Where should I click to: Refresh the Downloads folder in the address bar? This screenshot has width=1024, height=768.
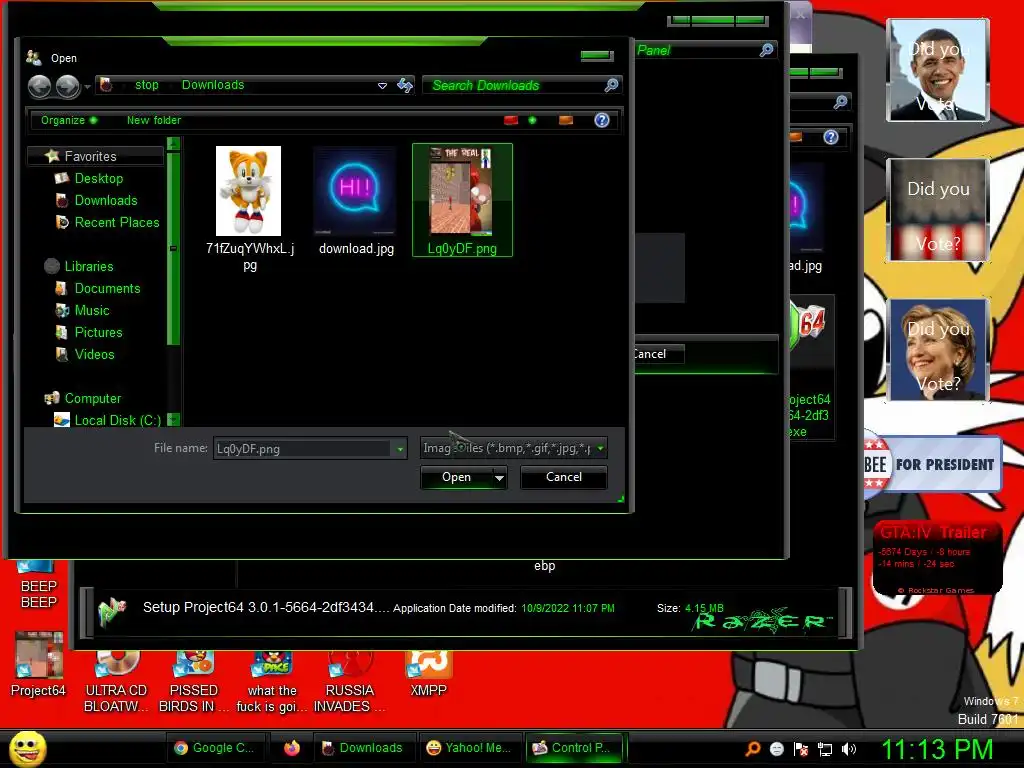click(x=405, y=86)
